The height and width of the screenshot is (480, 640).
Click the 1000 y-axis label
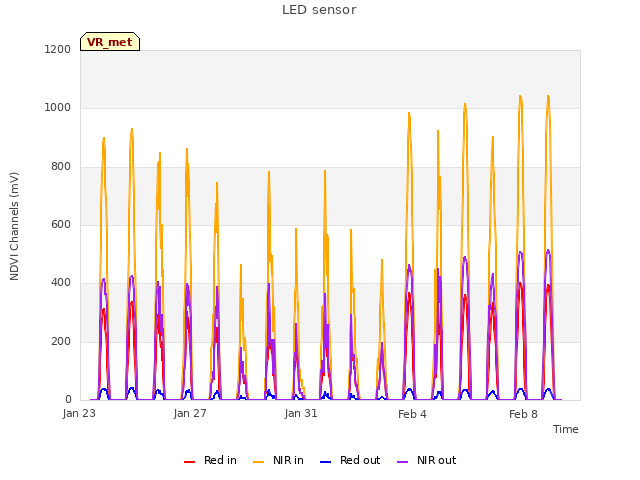(58, 107)
